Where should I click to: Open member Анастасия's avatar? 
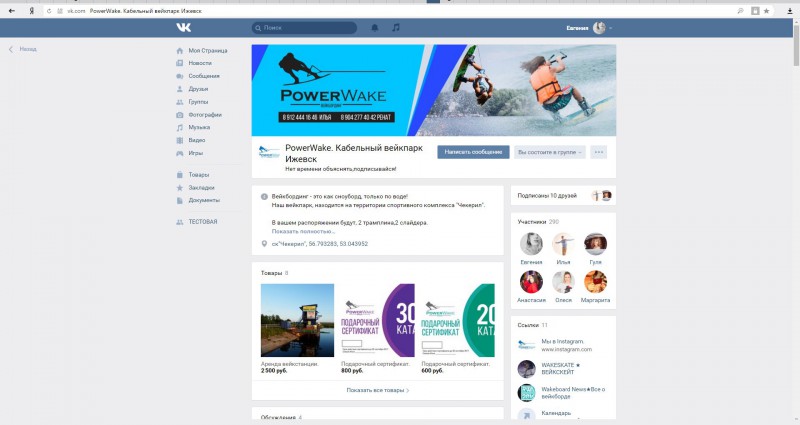tap(531, 282)
